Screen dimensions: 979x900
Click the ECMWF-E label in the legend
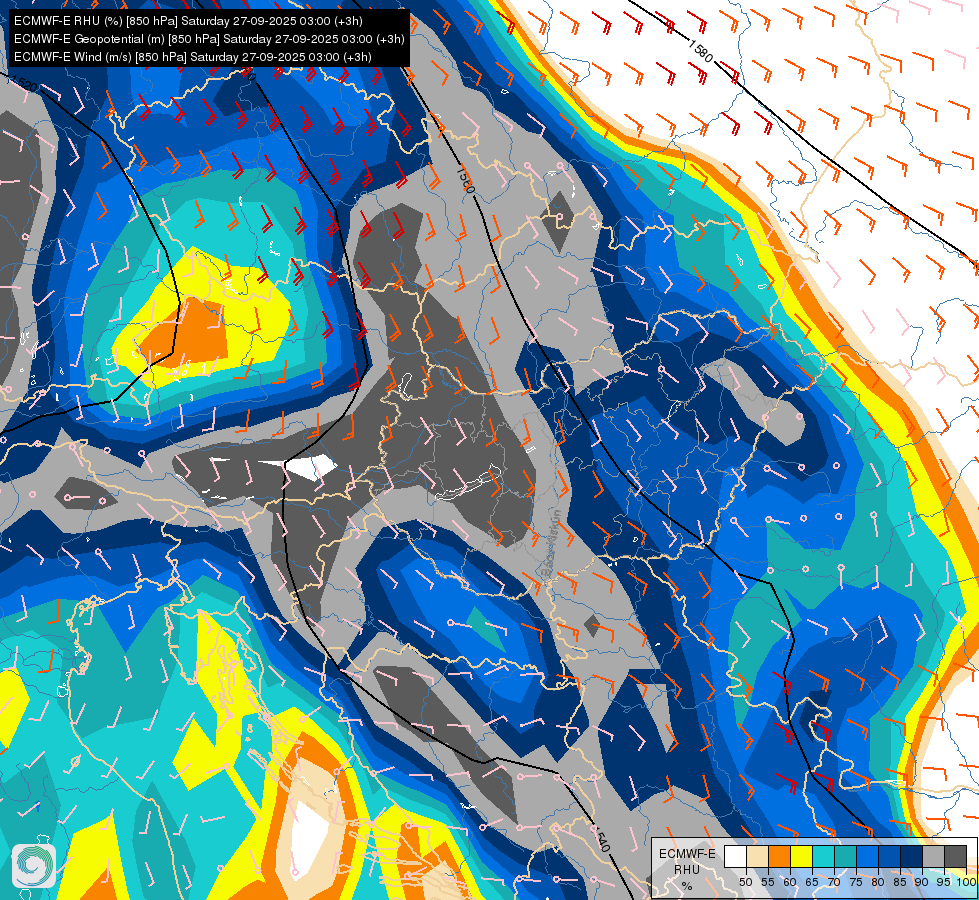pyautogui.click(x=687, y=854)
